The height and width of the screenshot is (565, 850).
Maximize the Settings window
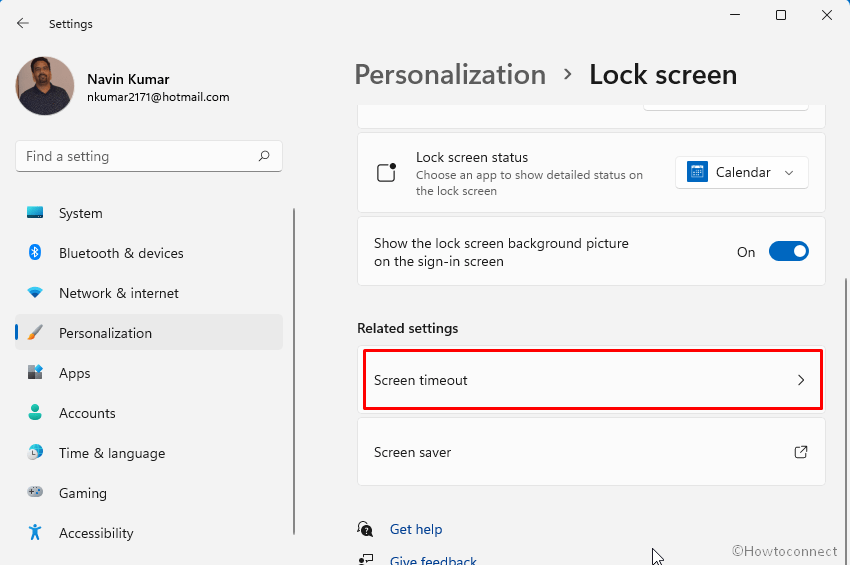pyautogui.click(x=781, y=15)
